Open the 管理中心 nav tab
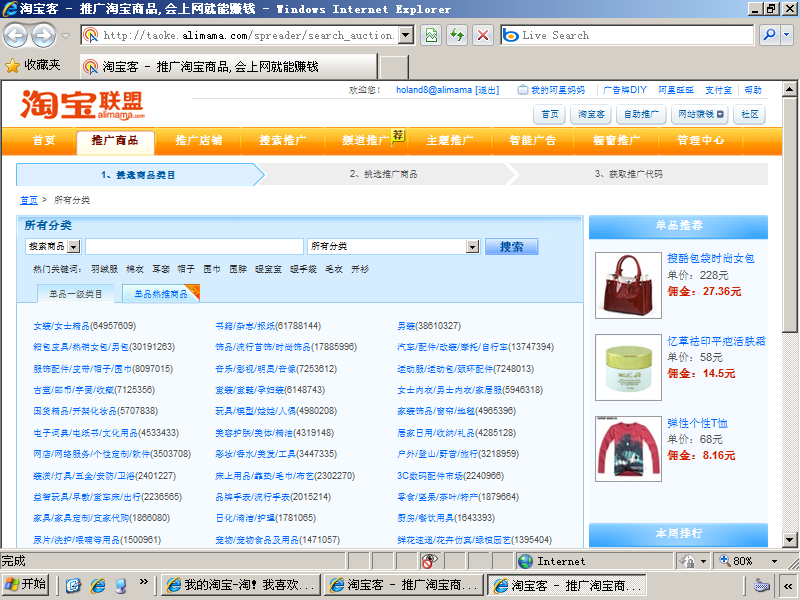The image size is (800, 600). point(701,140)
